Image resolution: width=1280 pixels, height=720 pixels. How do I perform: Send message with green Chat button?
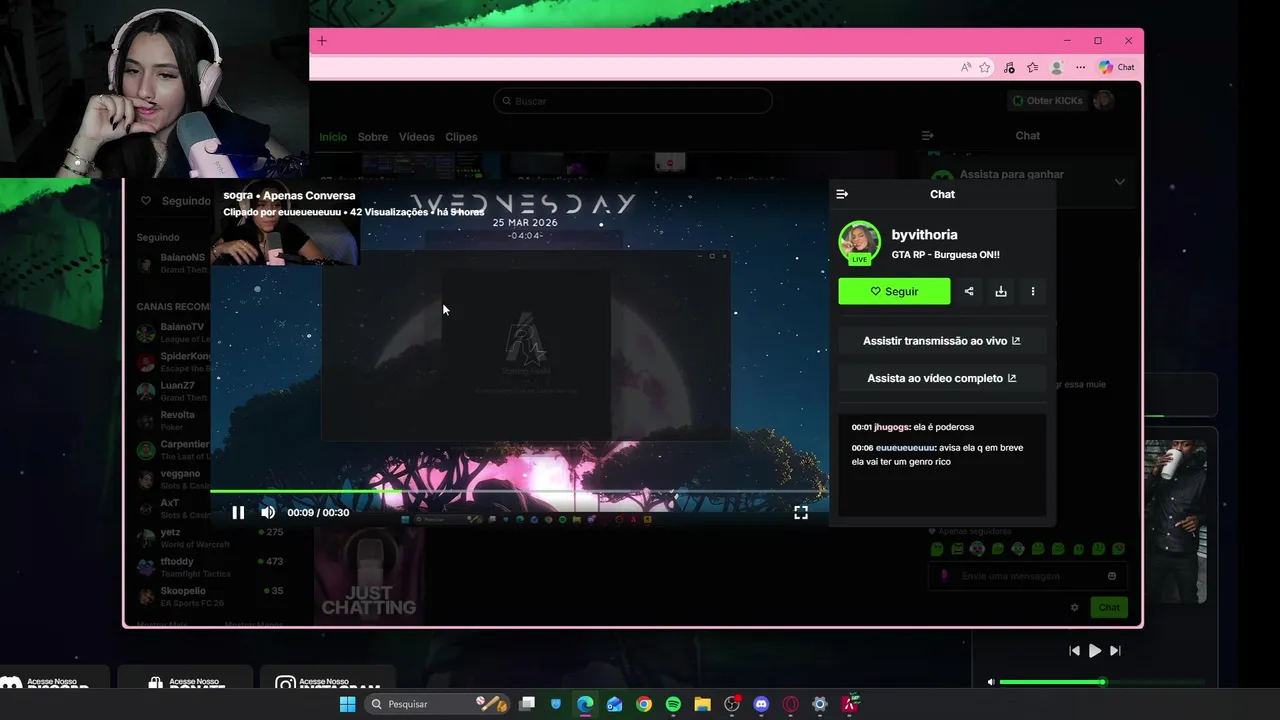click(x=1109, y=607)
